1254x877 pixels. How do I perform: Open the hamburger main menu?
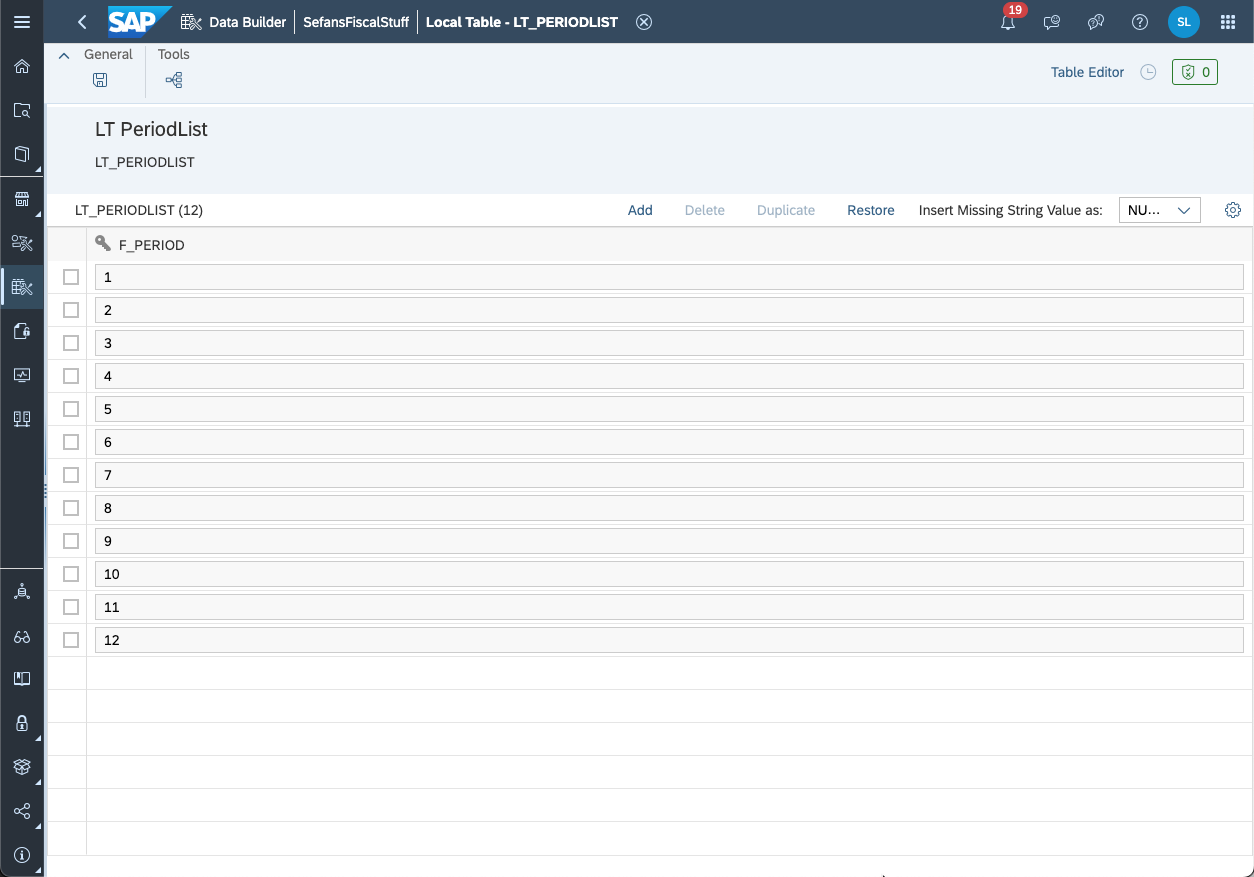coord(22,22)
